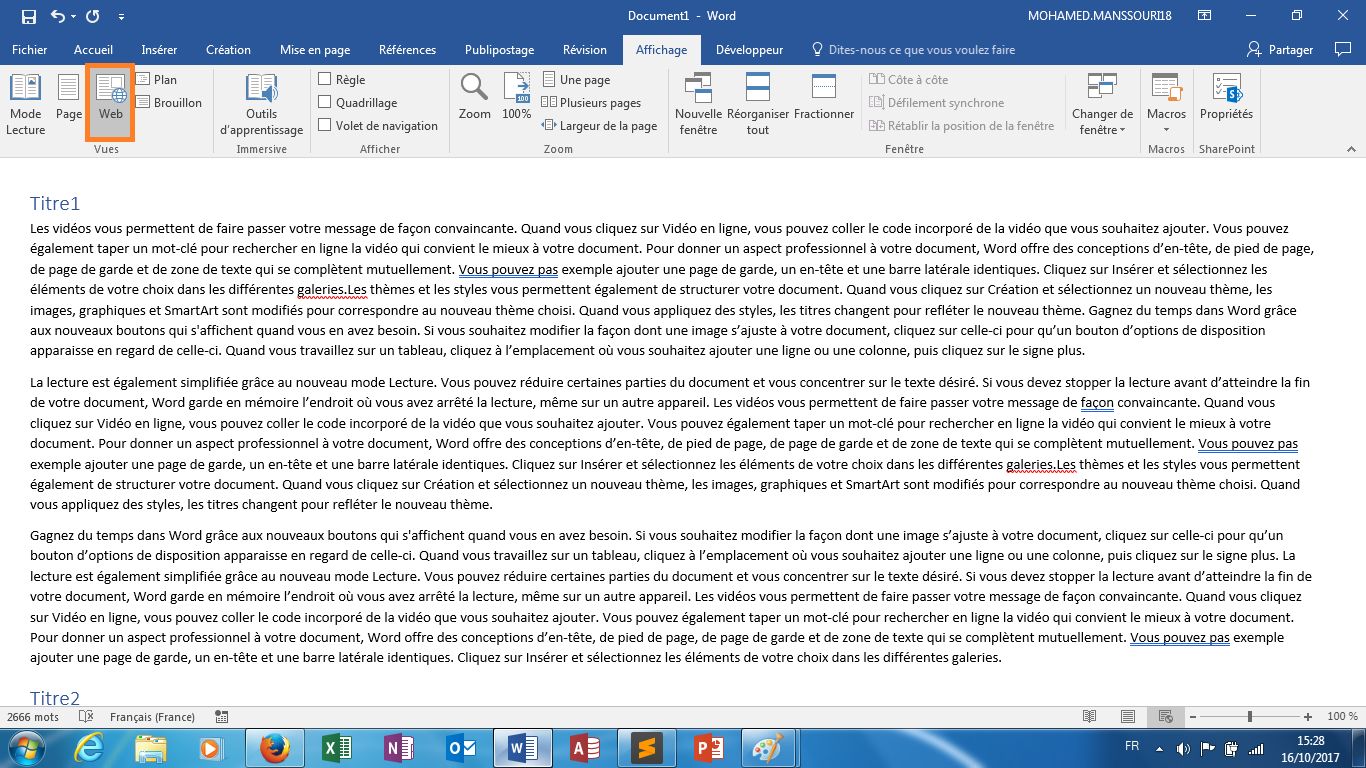Screen dimensions: 1366x768
Task: Click Rétablir la position de la fenêtre
Action: click(x=961, y=126)
